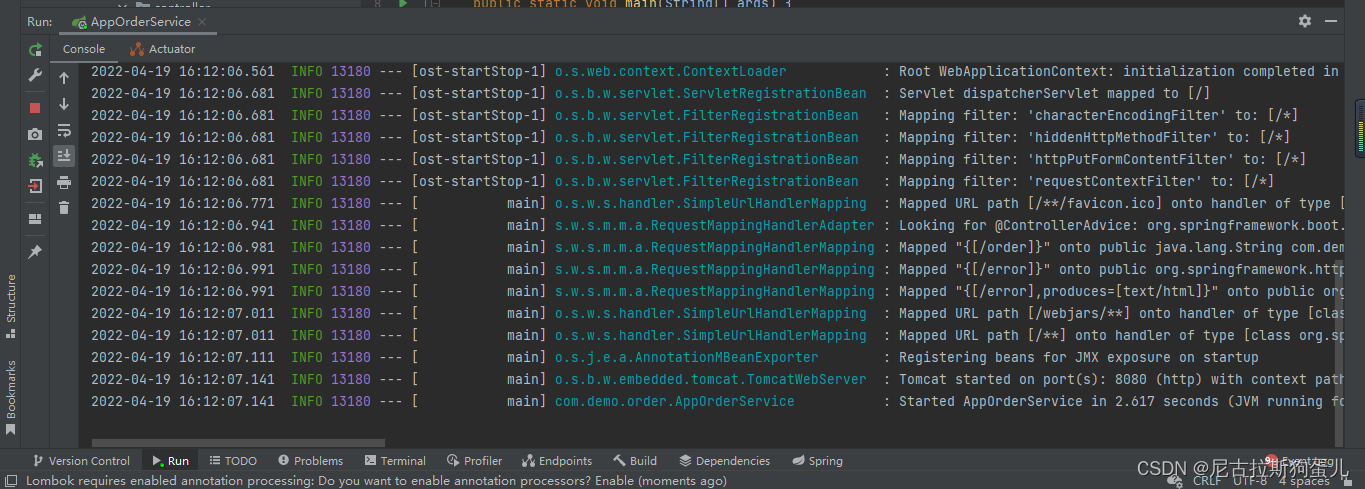Click the attach debugger bug icon
Image resolution: width=1365 pixels, height=489 pixels.
pos(35,160)
